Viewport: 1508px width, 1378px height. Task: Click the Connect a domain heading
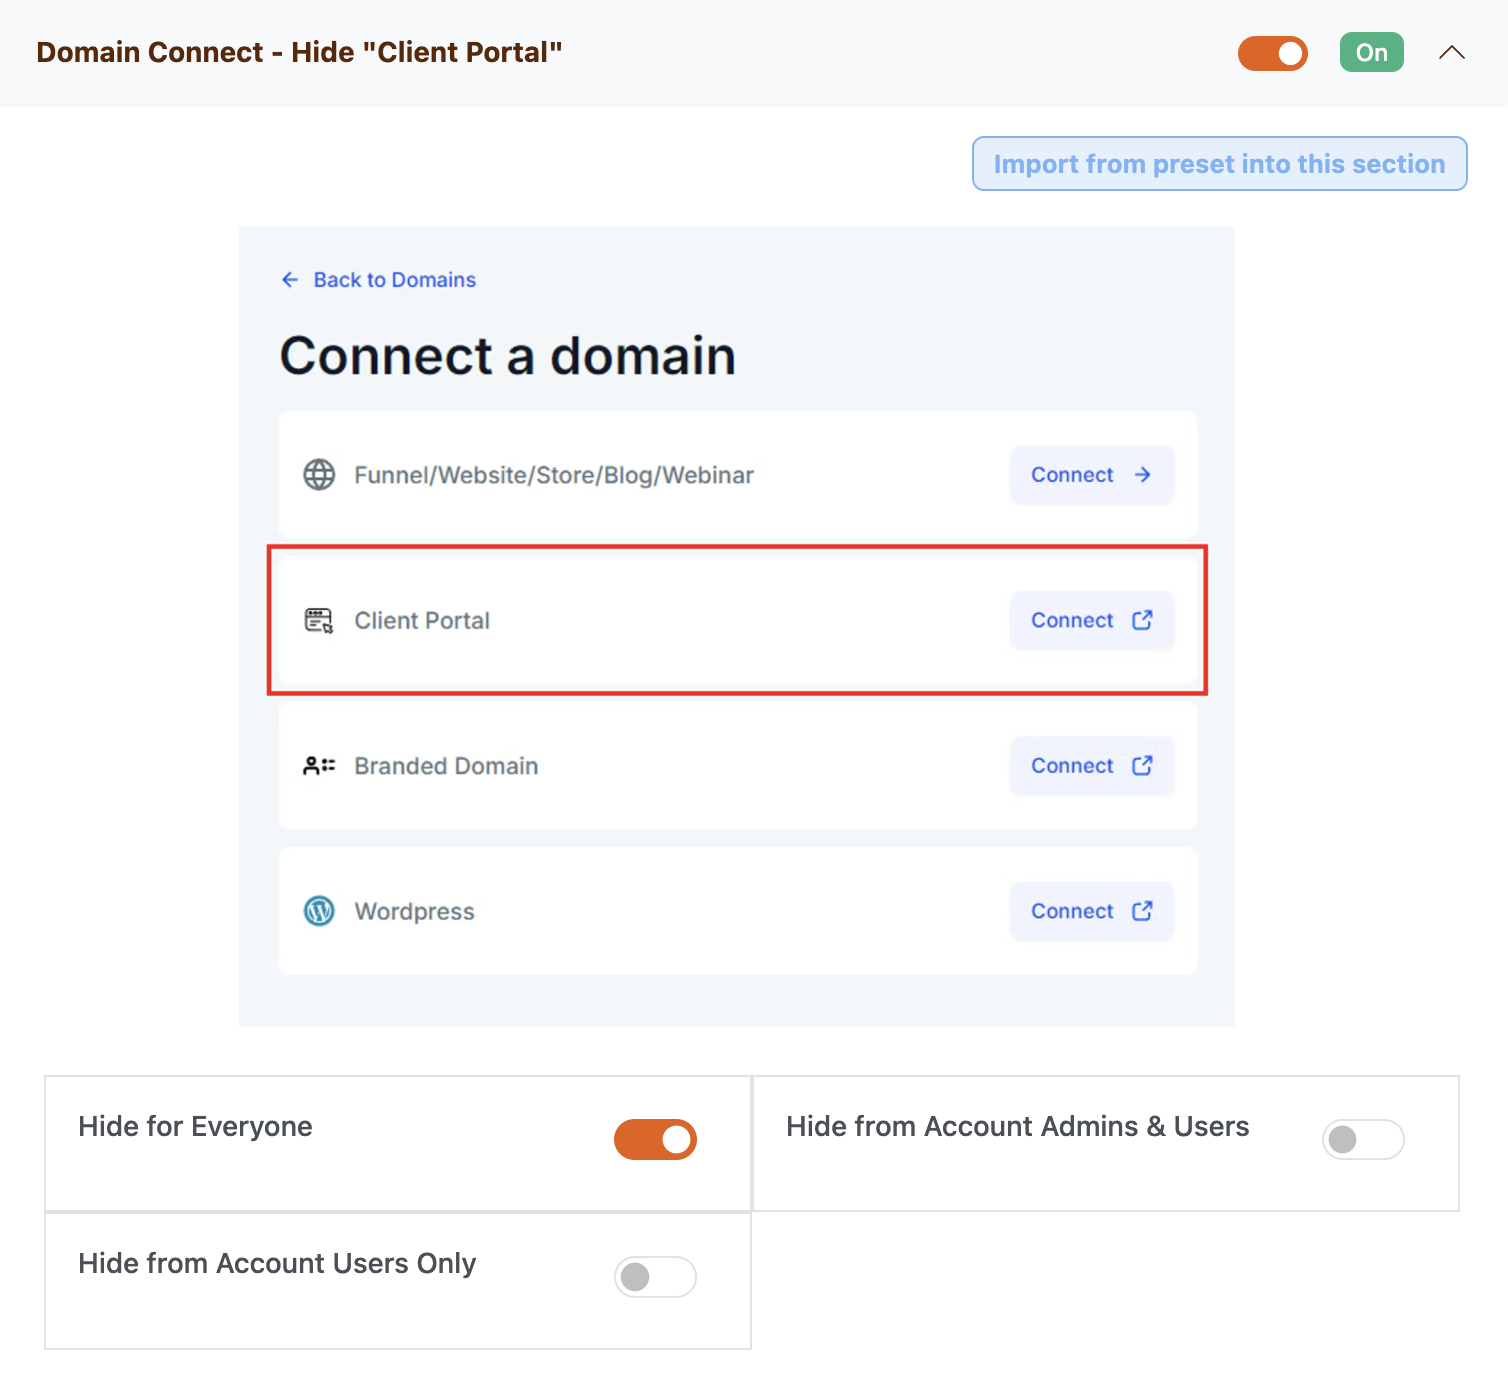(x=507, y=356)
